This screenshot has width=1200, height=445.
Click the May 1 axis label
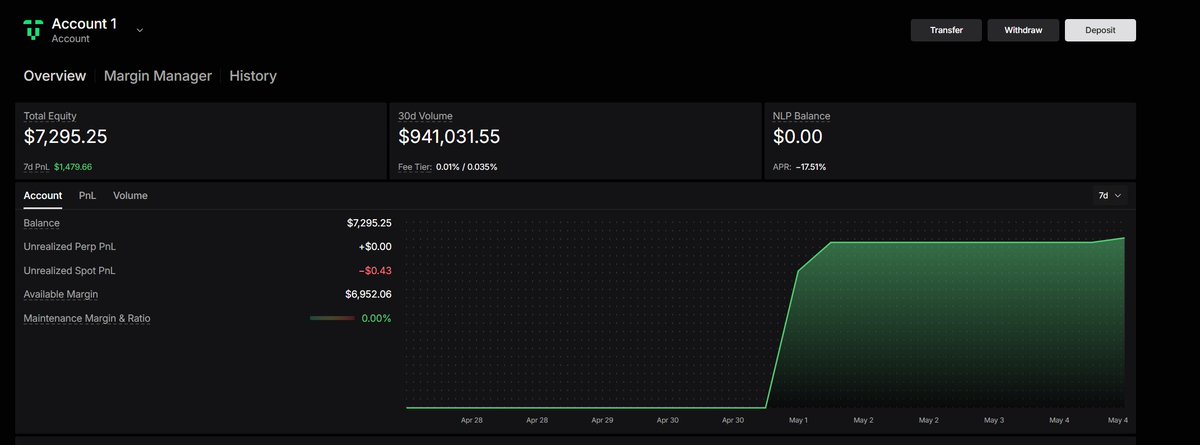coord(800,421)
